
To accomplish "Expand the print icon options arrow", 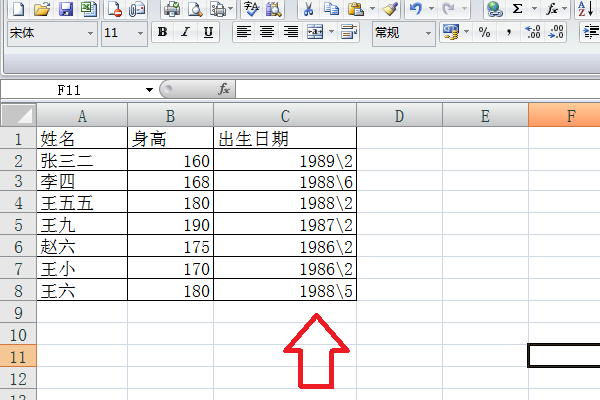I will [231, 8].
